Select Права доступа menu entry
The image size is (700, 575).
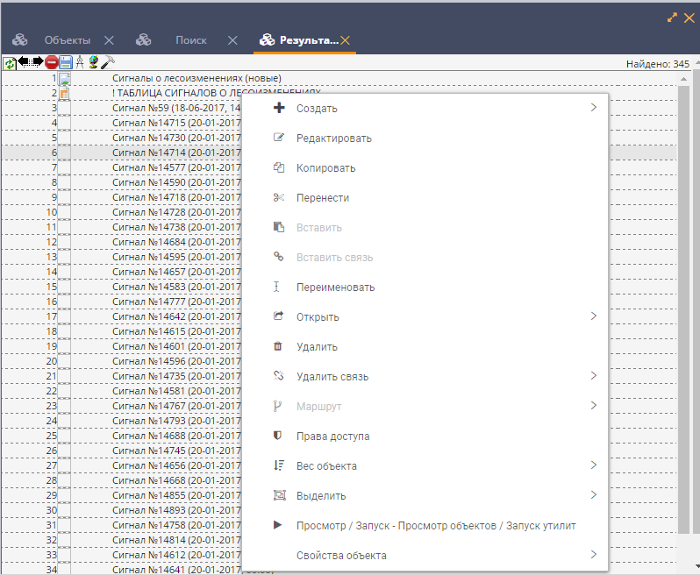333,436
